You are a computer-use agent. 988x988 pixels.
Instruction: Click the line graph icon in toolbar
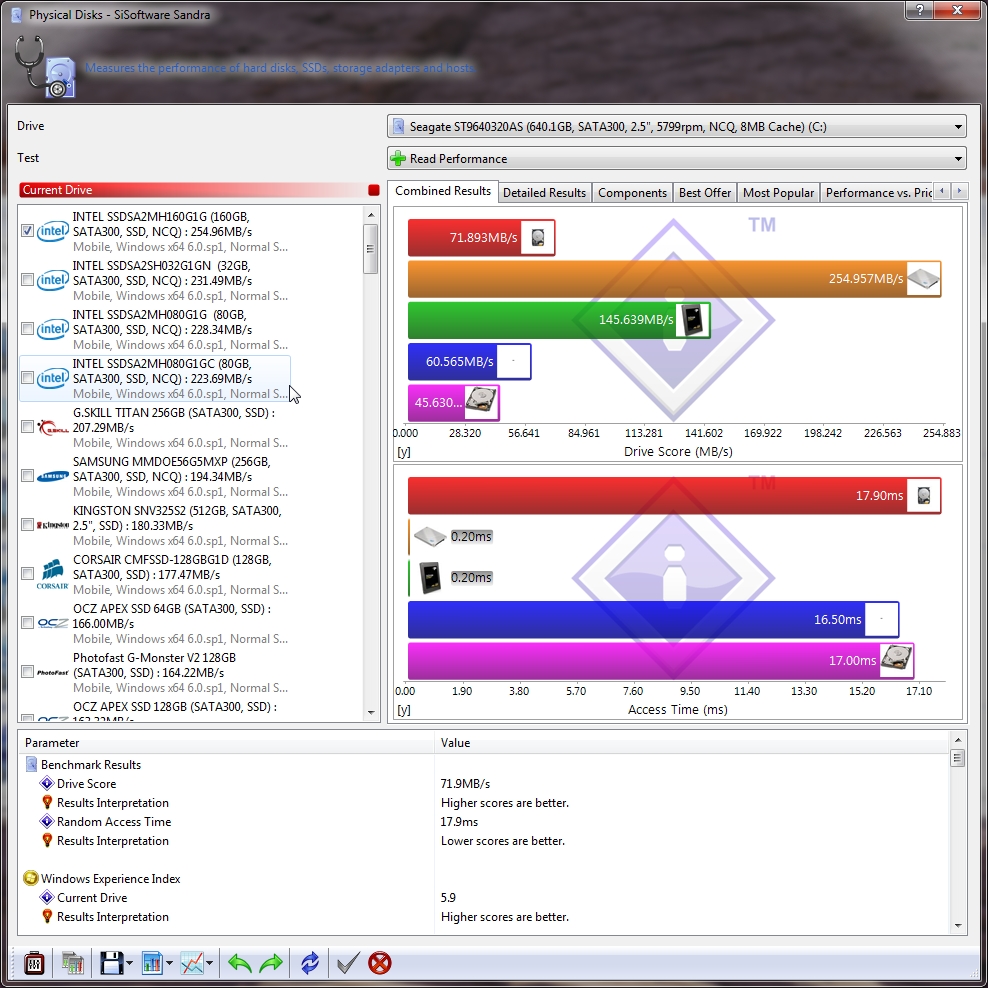pyautogui.click(x=192, y=963)
